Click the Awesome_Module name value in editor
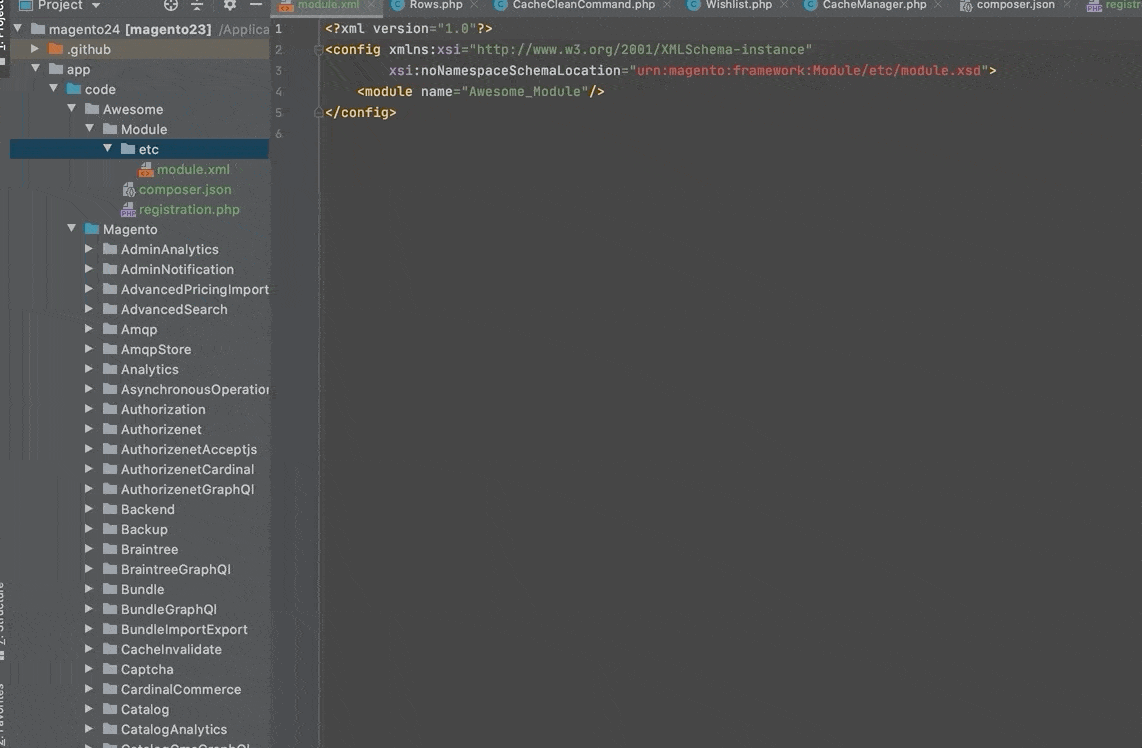This screenshot has width=1142, height=748. tap(525, 92)
